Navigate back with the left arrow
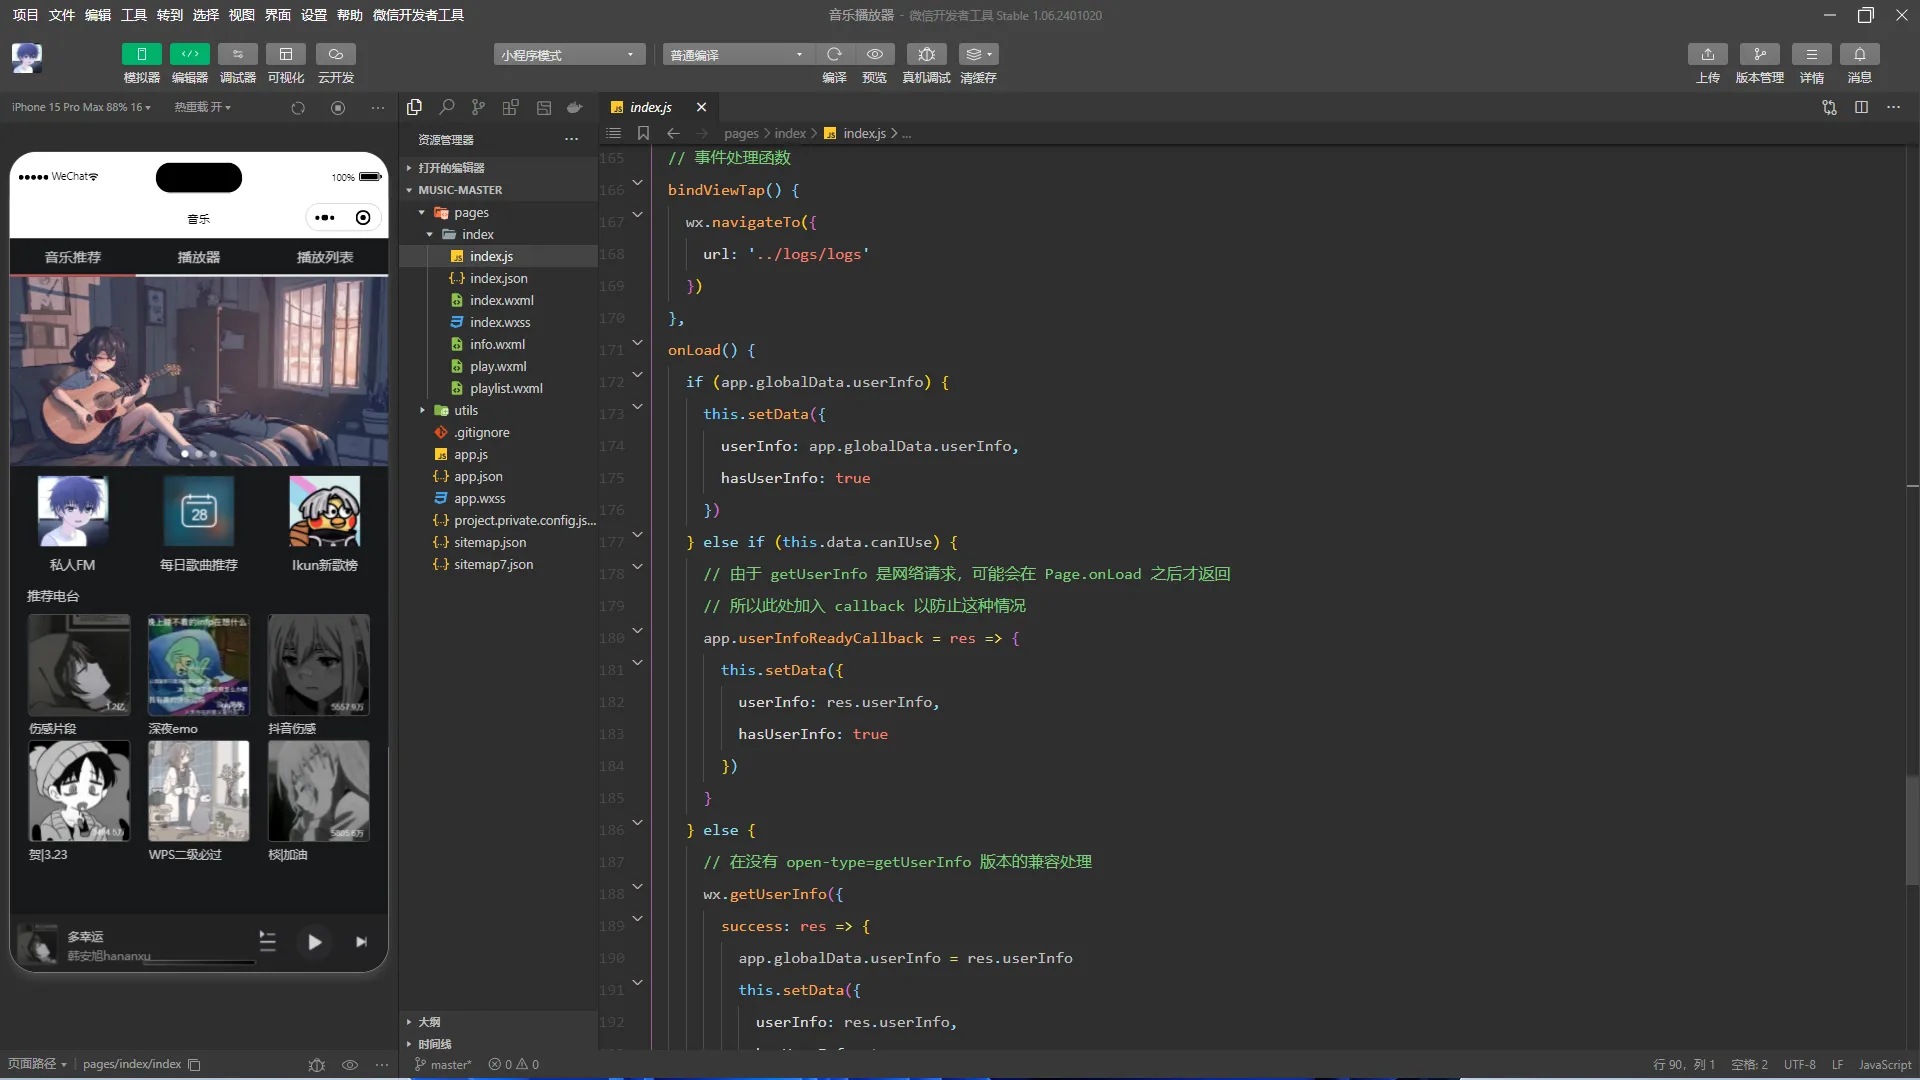Screen dimensions: 1920x1080 (x=673, y=133)
